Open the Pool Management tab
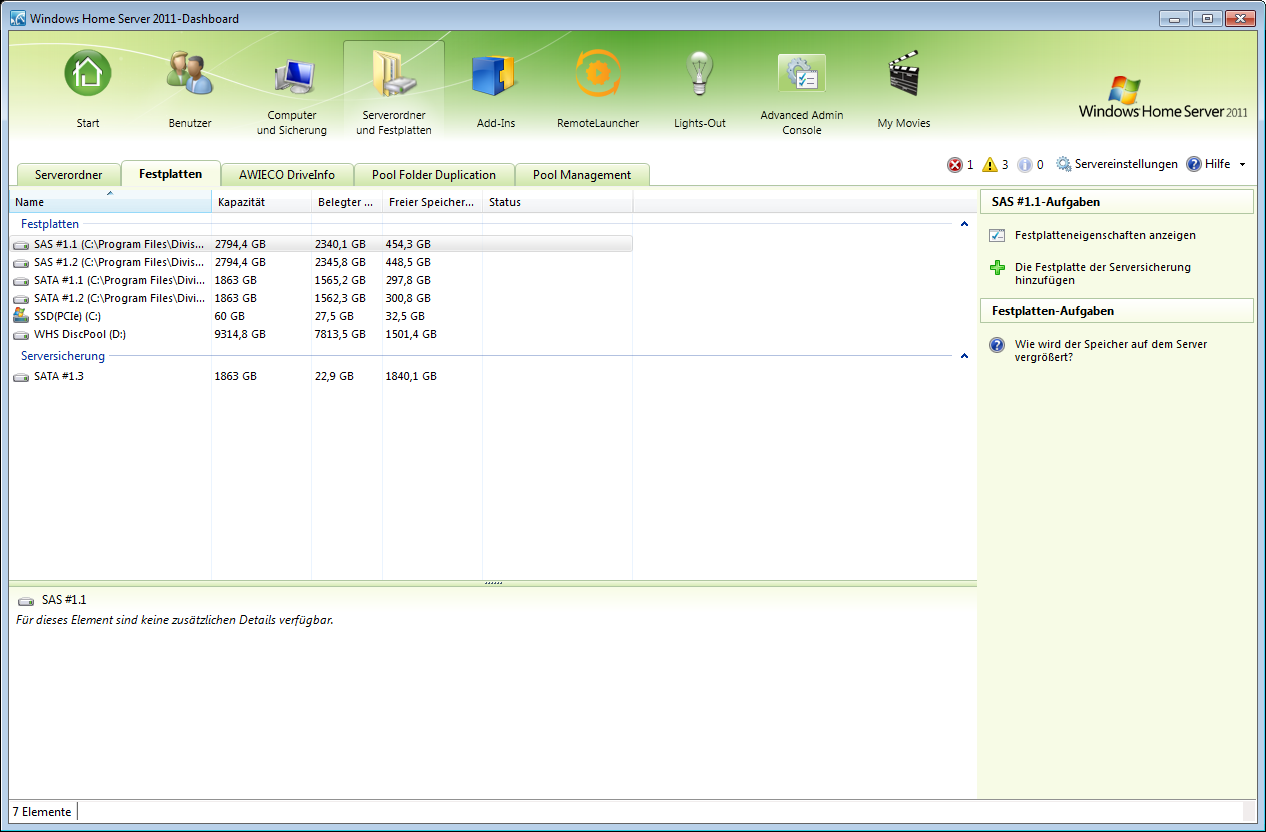 tap(582, 175)
